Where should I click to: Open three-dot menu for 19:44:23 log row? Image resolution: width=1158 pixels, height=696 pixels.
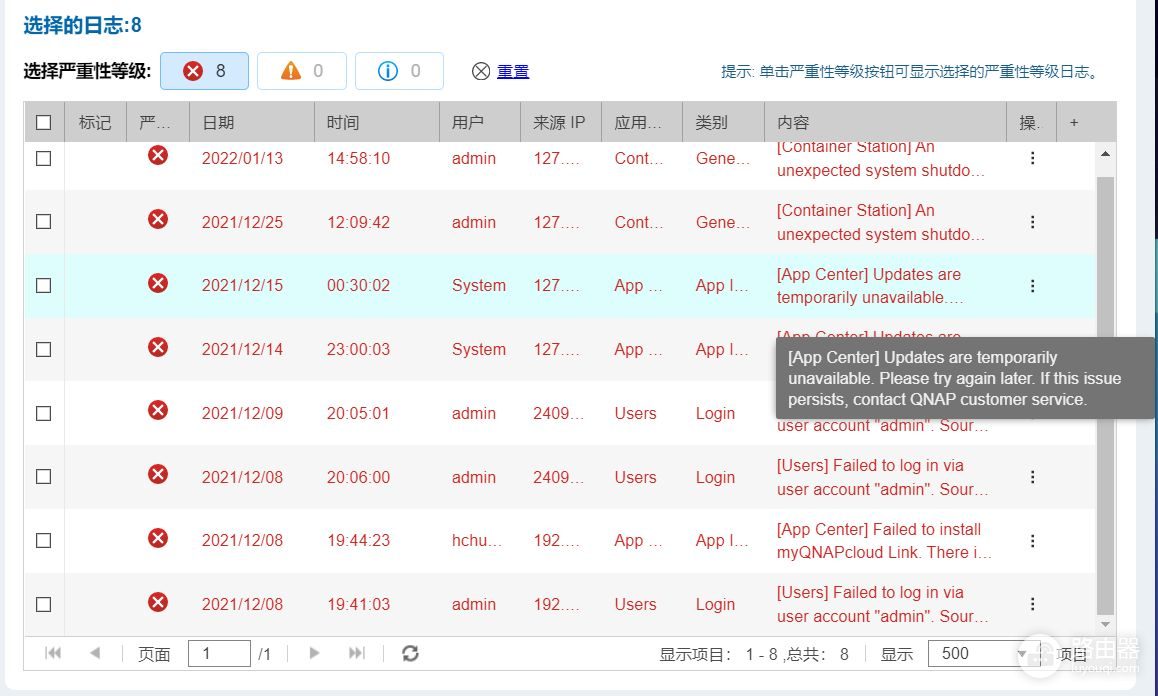click(1032, 541)
